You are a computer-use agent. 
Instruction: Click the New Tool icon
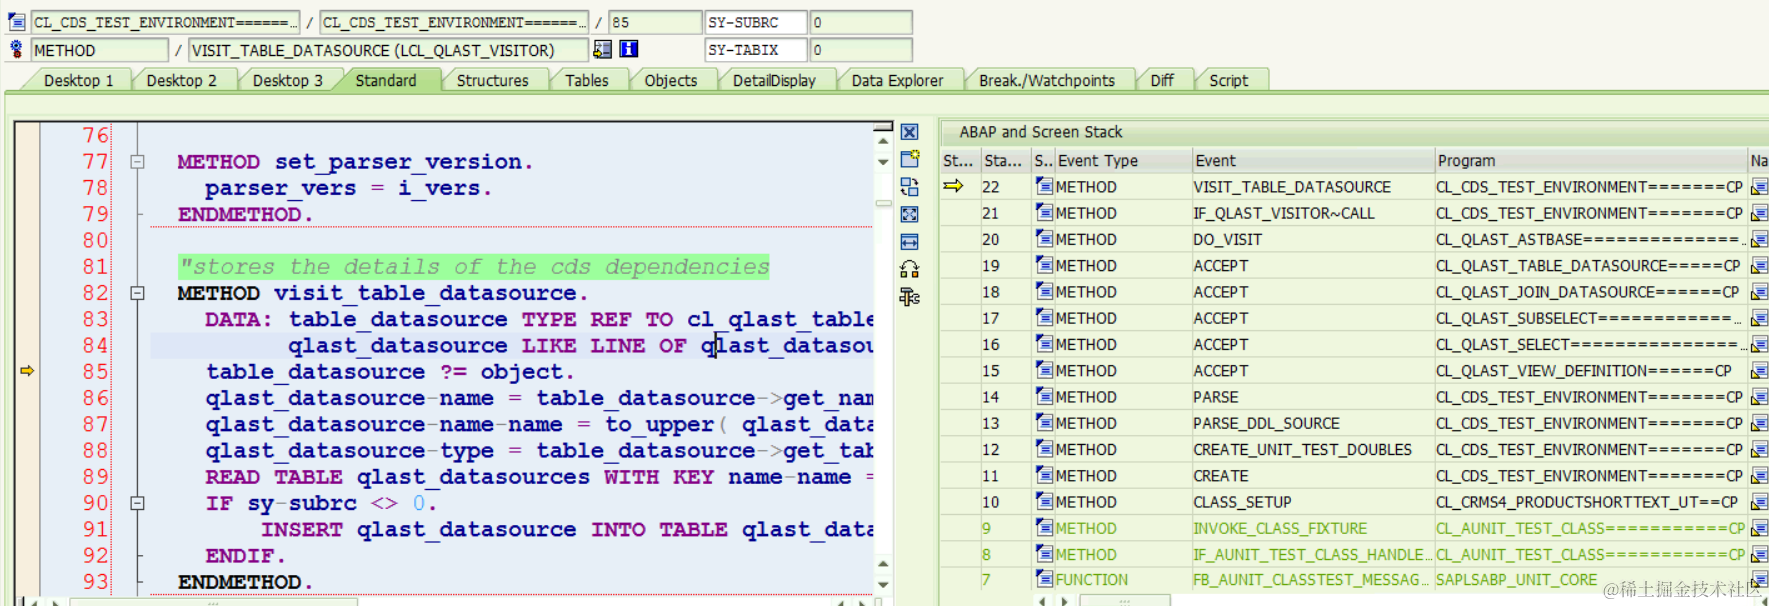[909, 159]
